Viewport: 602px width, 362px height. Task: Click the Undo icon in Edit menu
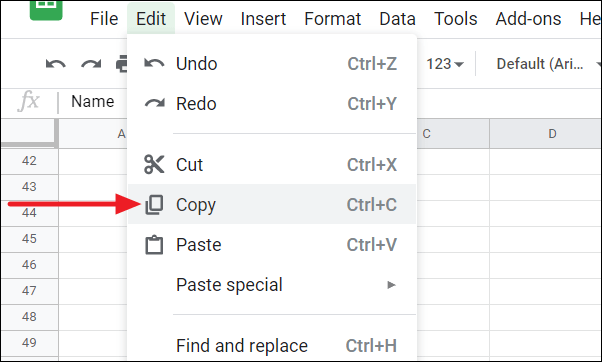[154, 63]
